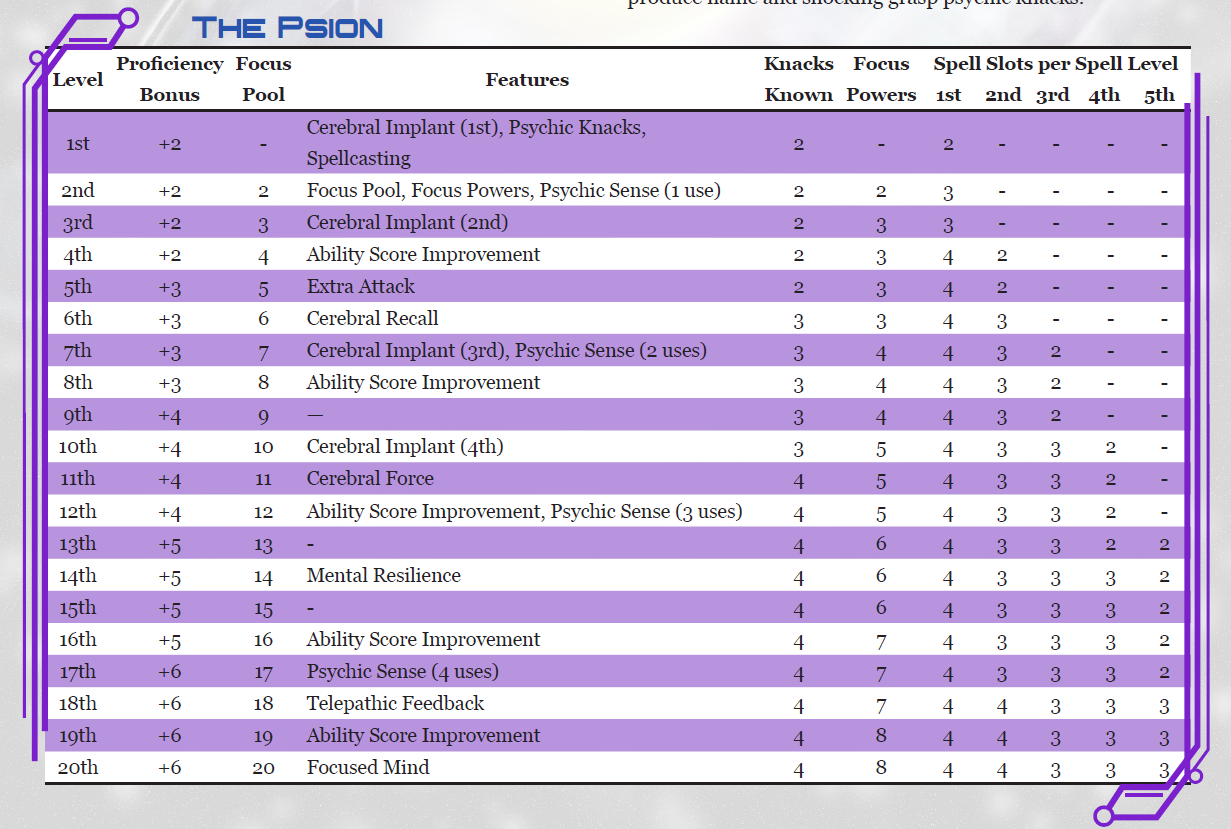The image size is (1231, 829).
Task: Select the 'Mental Resilience' feature entry
Action: [383, 576]
